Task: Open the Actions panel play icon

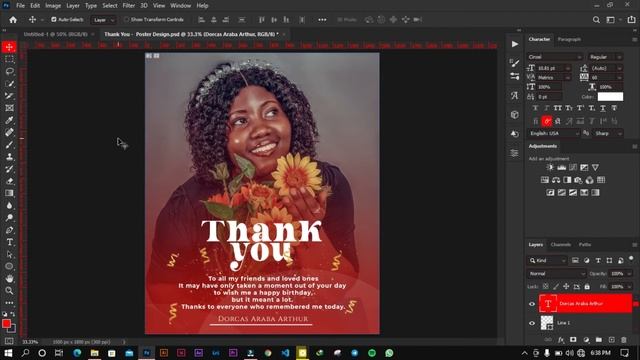Action: (x=515, y=44)
